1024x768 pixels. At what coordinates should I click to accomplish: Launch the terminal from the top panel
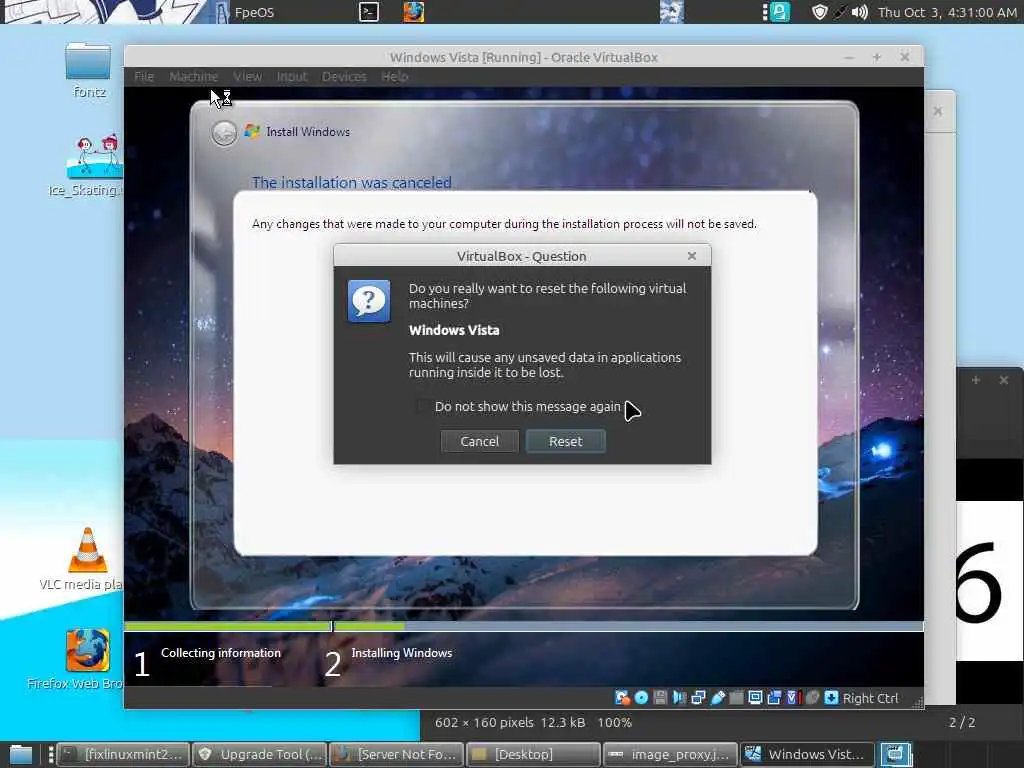369,12
